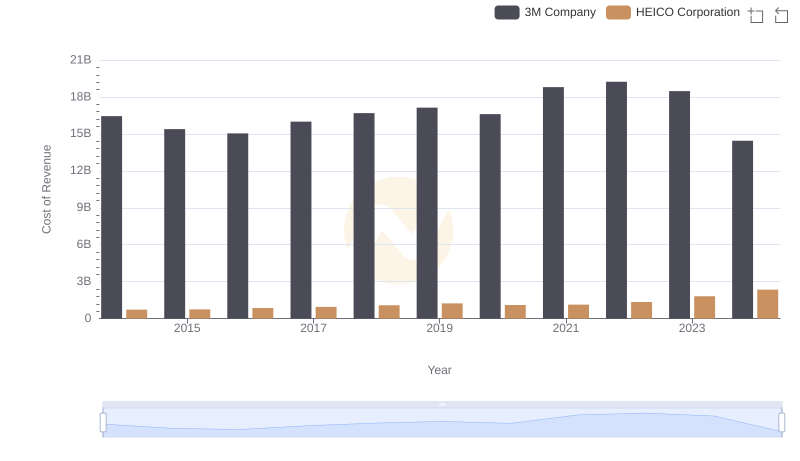
Task: Click the 0 y-axis label
Action: pos(88,318)
